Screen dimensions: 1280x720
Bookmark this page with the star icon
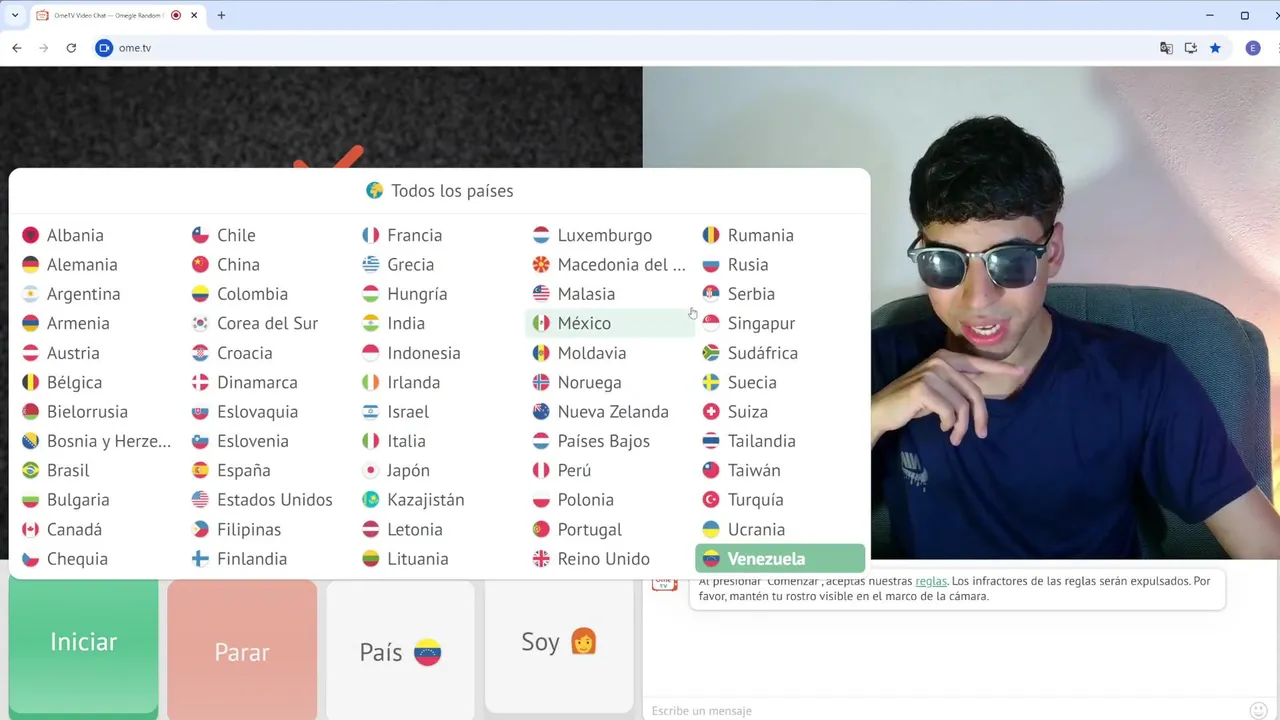click(x=1215, y=48)
